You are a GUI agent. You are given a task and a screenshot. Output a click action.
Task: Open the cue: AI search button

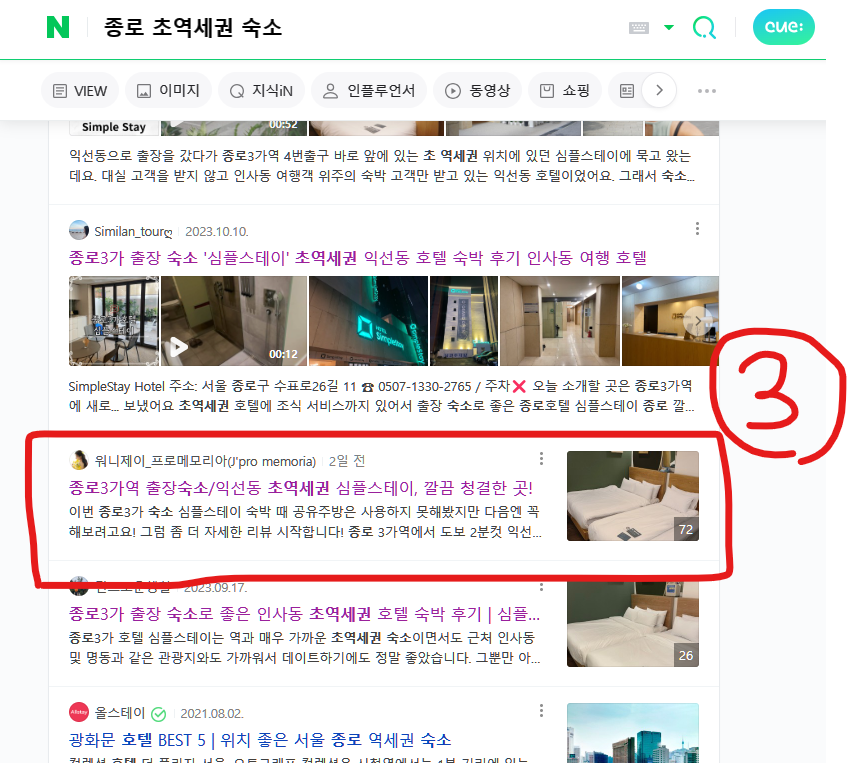784,27
